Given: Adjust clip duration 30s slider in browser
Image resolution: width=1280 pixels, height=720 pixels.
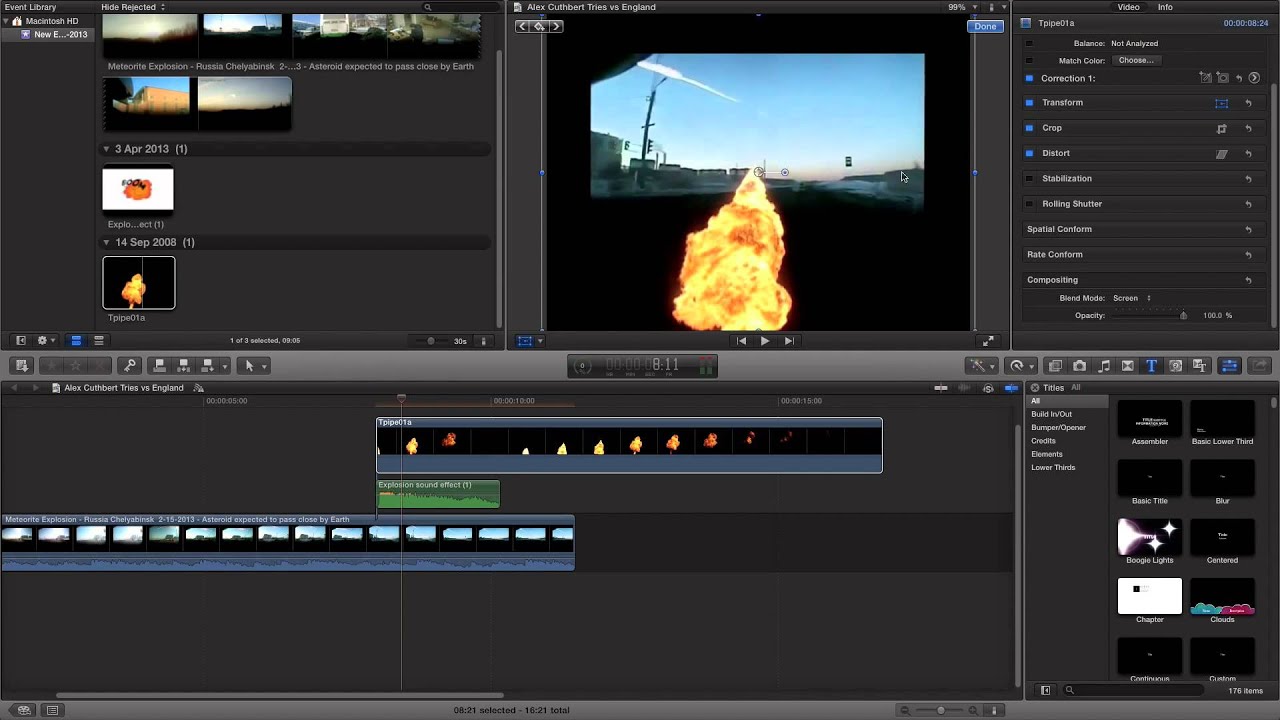Looking at the screenshot, I should click(x=431, y=341).
